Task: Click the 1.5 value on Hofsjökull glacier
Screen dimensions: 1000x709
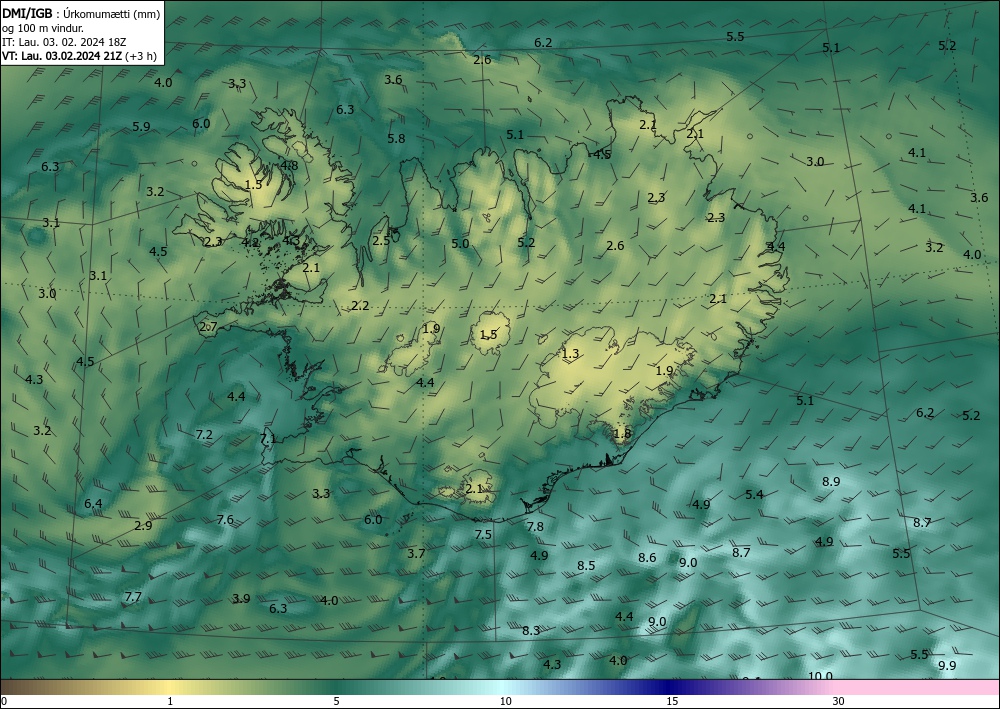Action: tap(489, 335)
